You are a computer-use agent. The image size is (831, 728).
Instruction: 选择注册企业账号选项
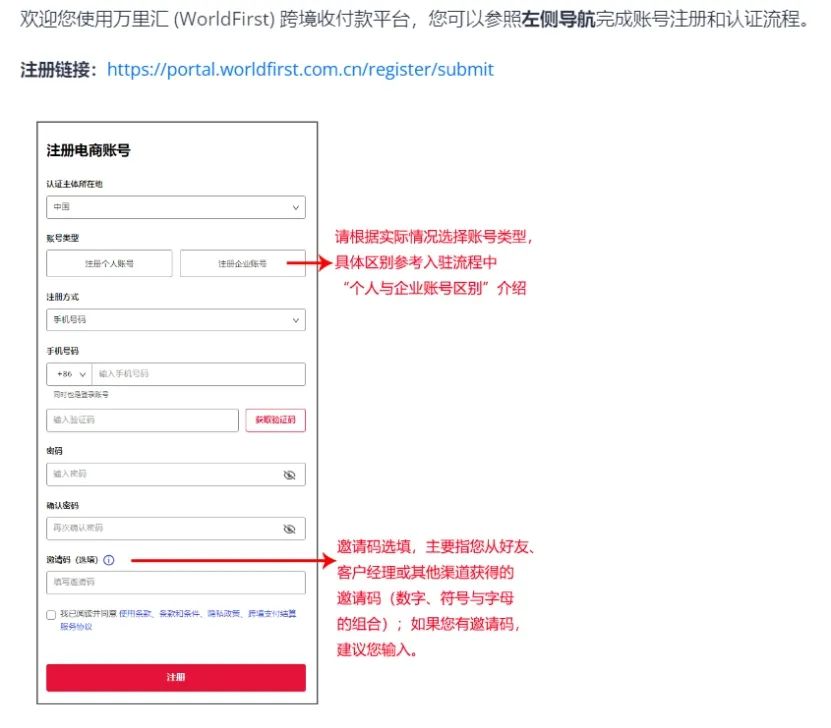click(242, 262)
